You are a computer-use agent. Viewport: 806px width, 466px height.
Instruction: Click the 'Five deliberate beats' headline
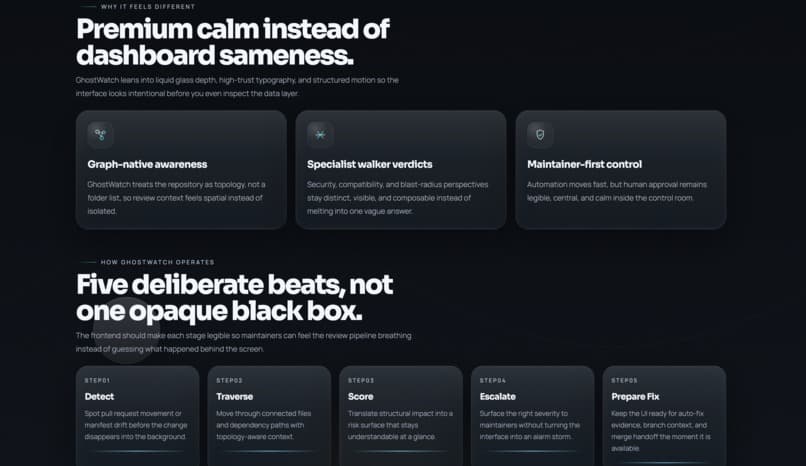(234, 285)
